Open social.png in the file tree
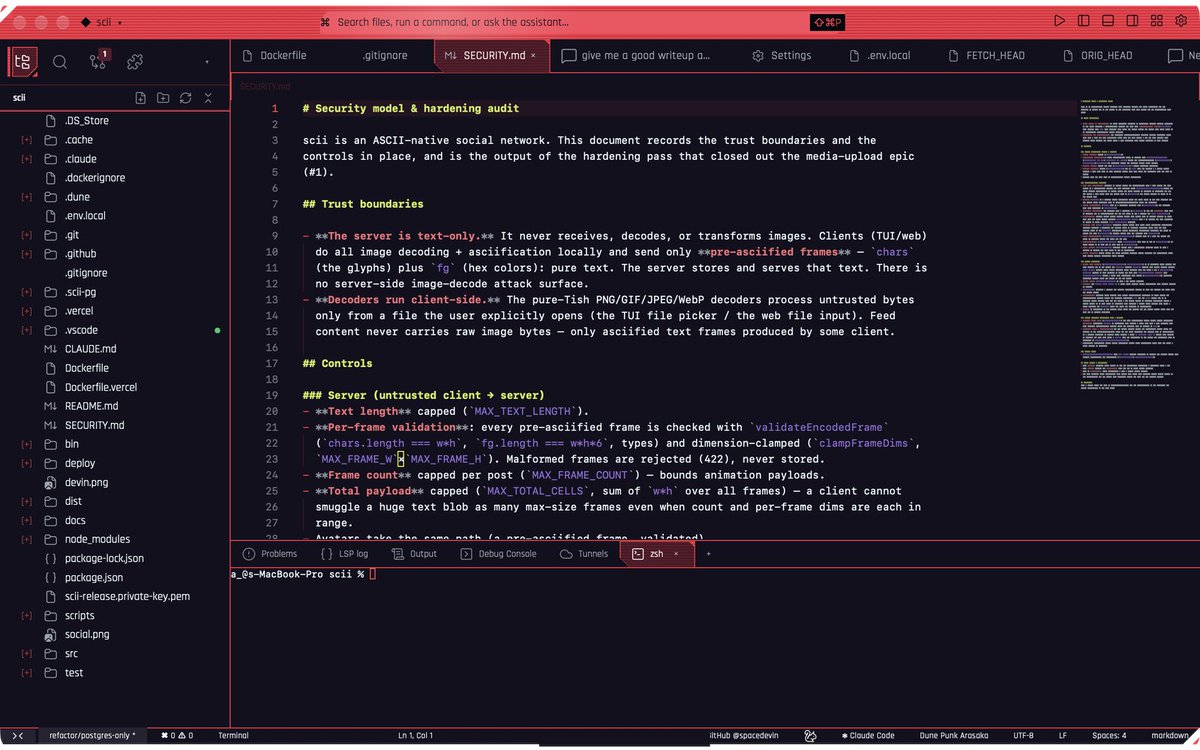1200x750 pixels. tap(87, 634)
